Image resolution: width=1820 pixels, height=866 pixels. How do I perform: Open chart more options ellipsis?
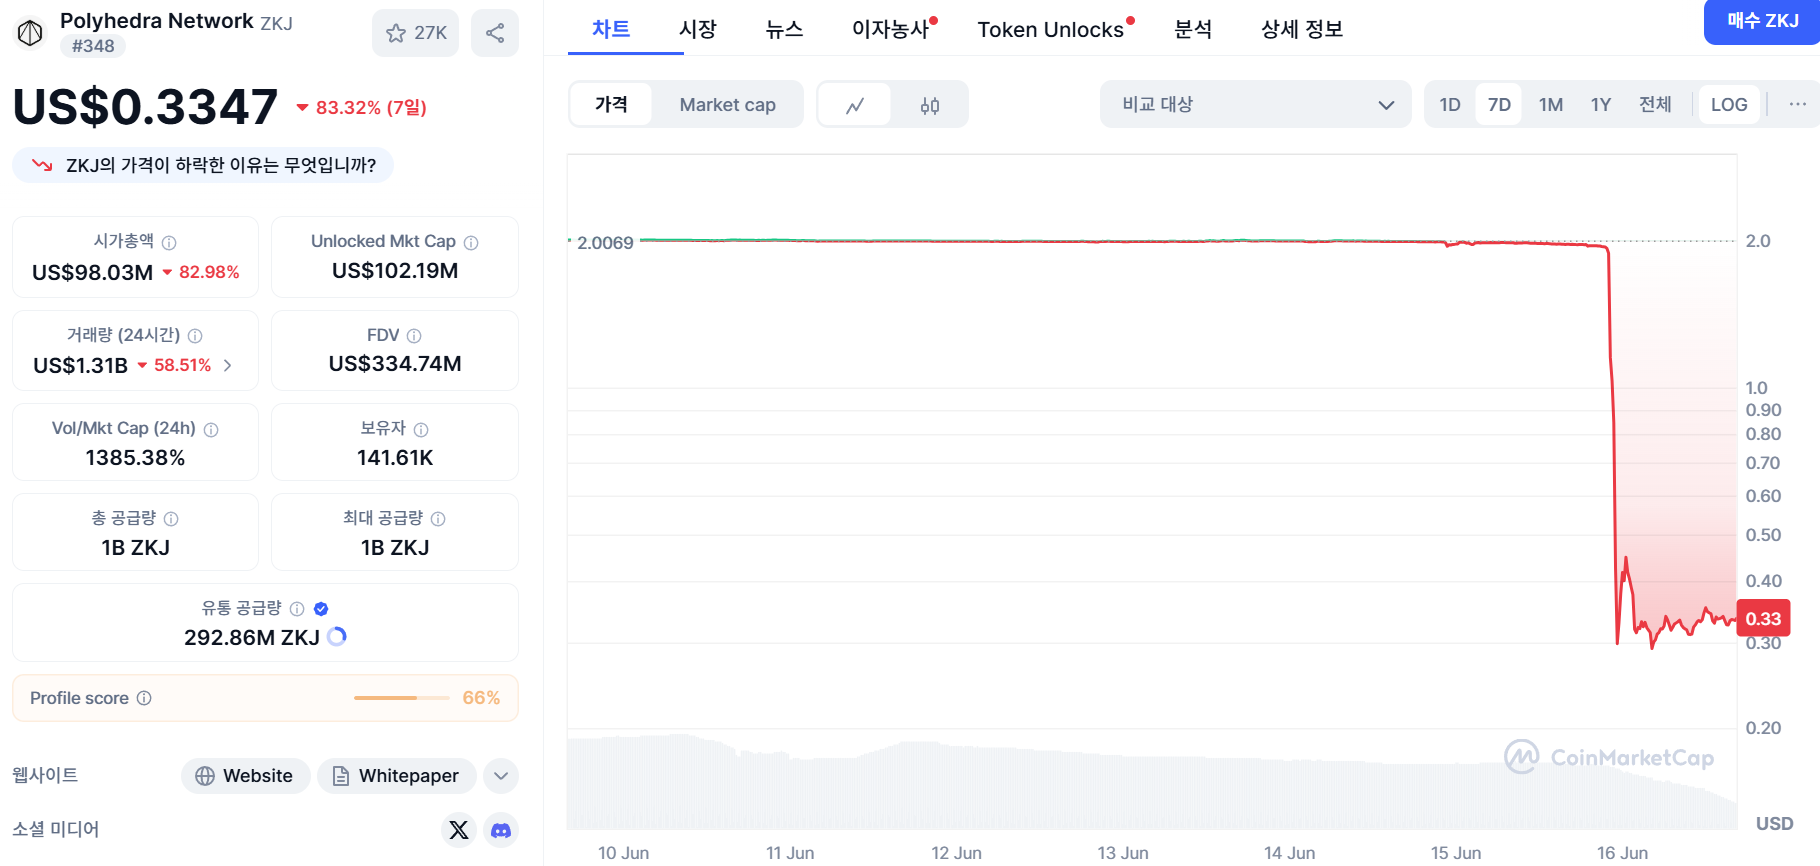[x=1797, y=104]
